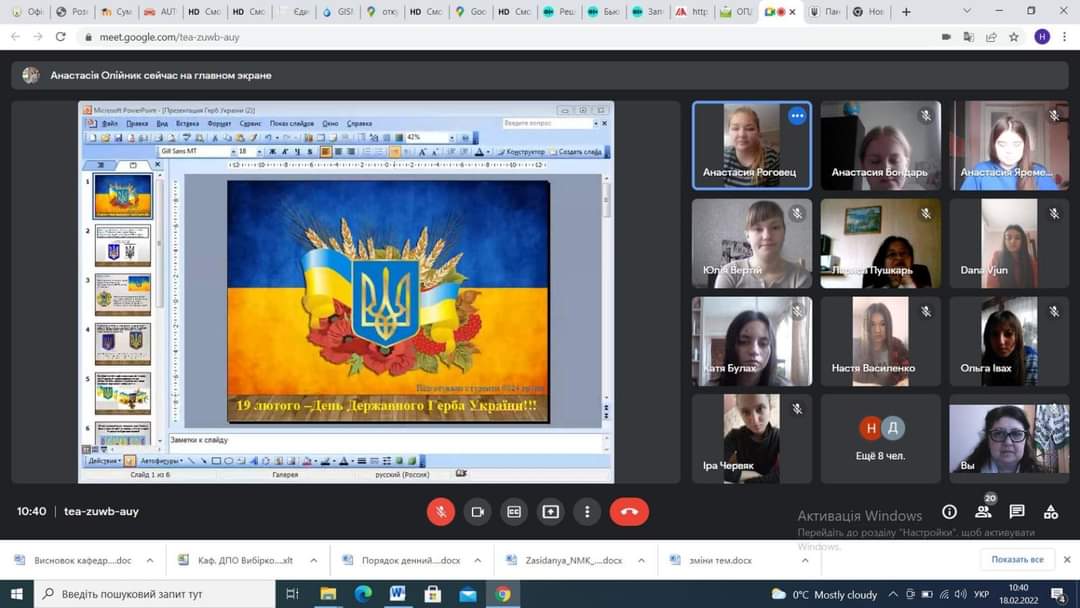
Task: Click Показать все downloads button
Action: click(1017, 560)
